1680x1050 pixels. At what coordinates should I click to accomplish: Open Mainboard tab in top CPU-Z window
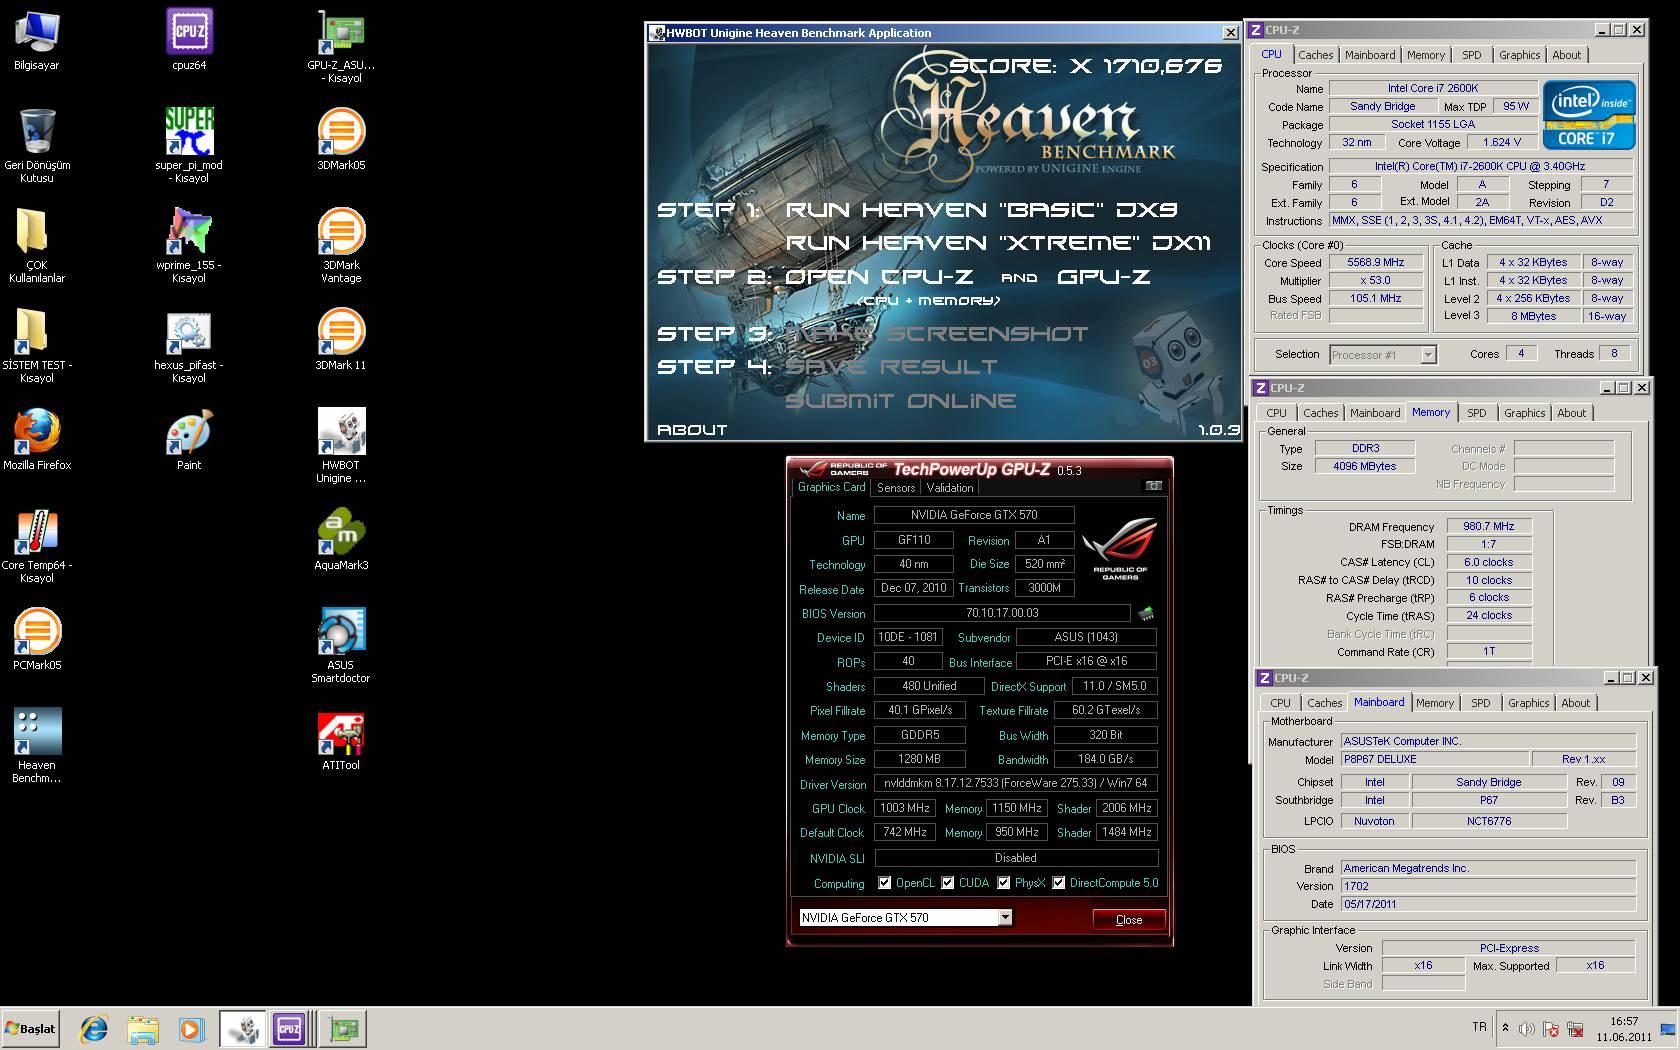[1369, 55]
